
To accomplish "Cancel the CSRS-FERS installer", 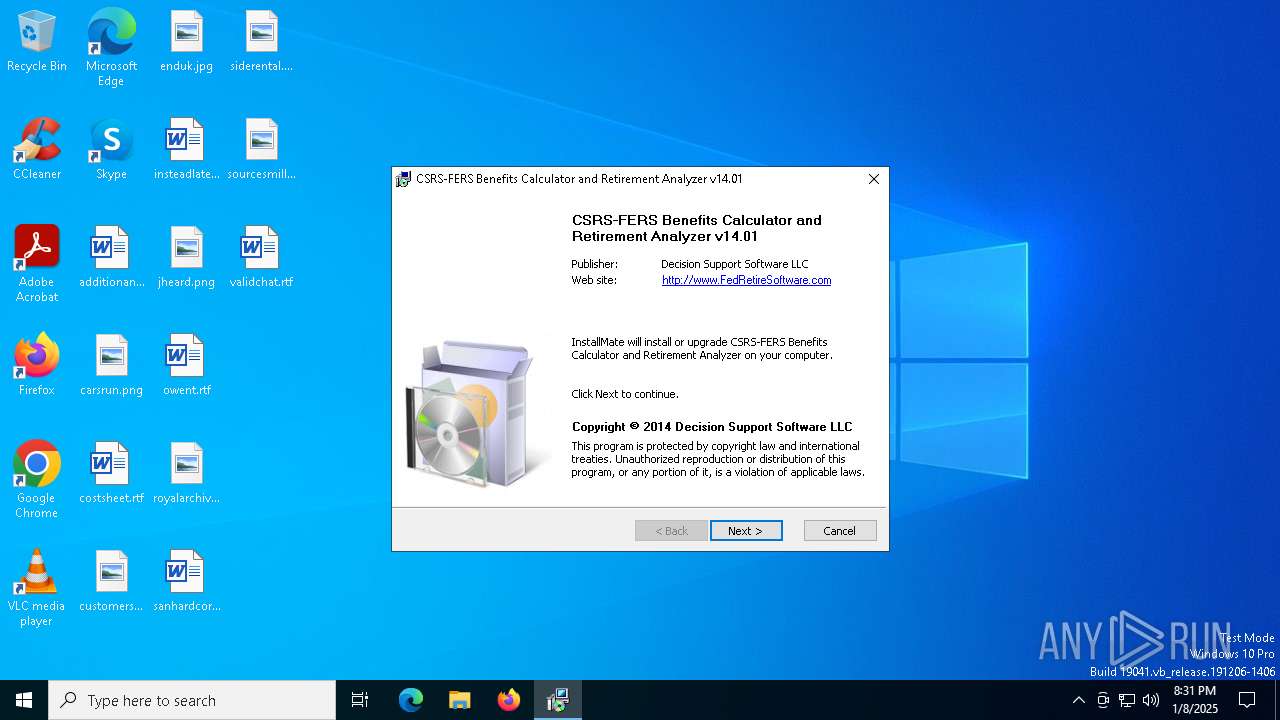I will click(x=840, y=531).
